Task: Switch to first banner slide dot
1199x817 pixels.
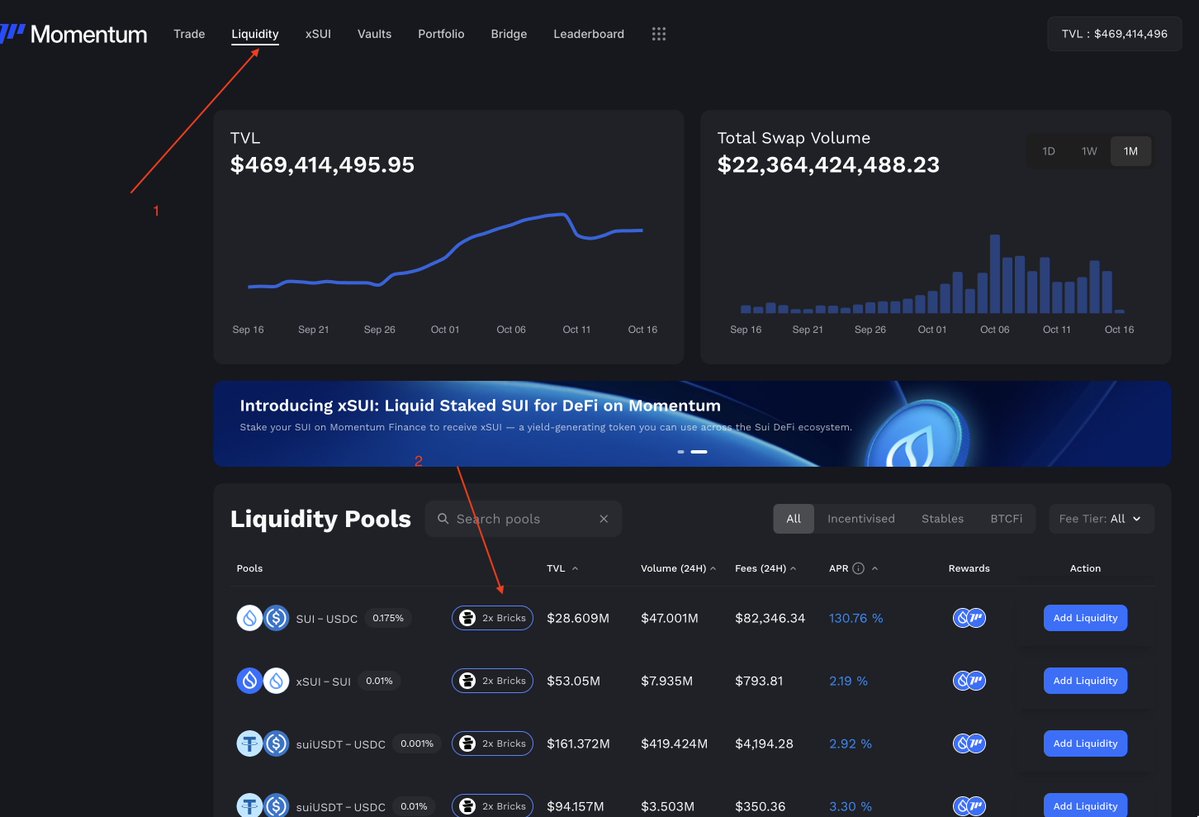Action: [681, 451]
